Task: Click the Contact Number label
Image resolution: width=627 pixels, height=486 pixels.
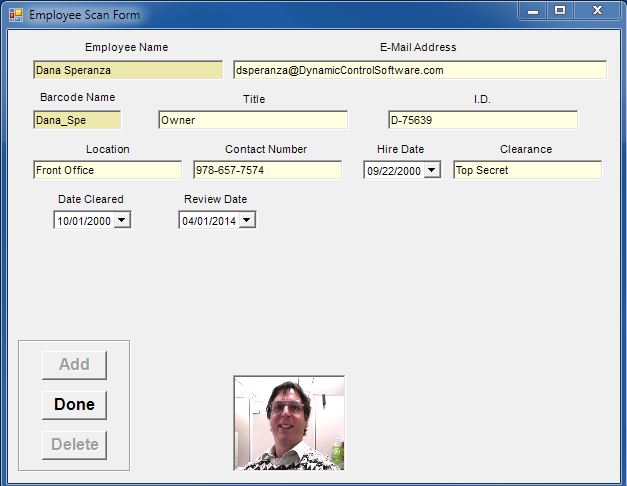Action: [x=266, y=149]
